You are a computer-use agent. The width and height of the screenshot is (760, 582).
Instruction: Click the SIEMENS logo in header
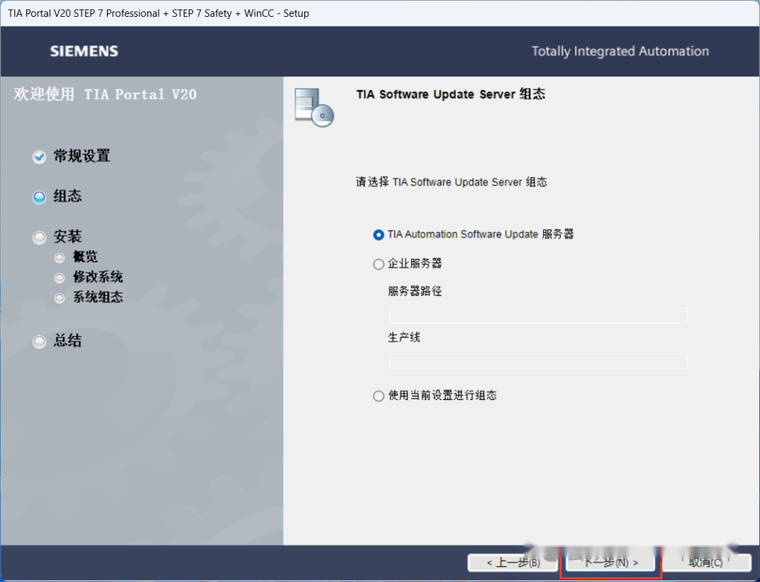tap(84, 51)
